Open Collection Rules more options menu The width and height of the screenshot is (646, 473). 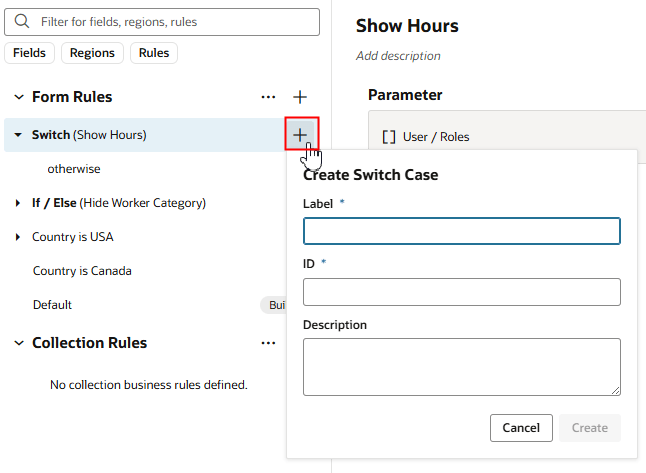268,343
